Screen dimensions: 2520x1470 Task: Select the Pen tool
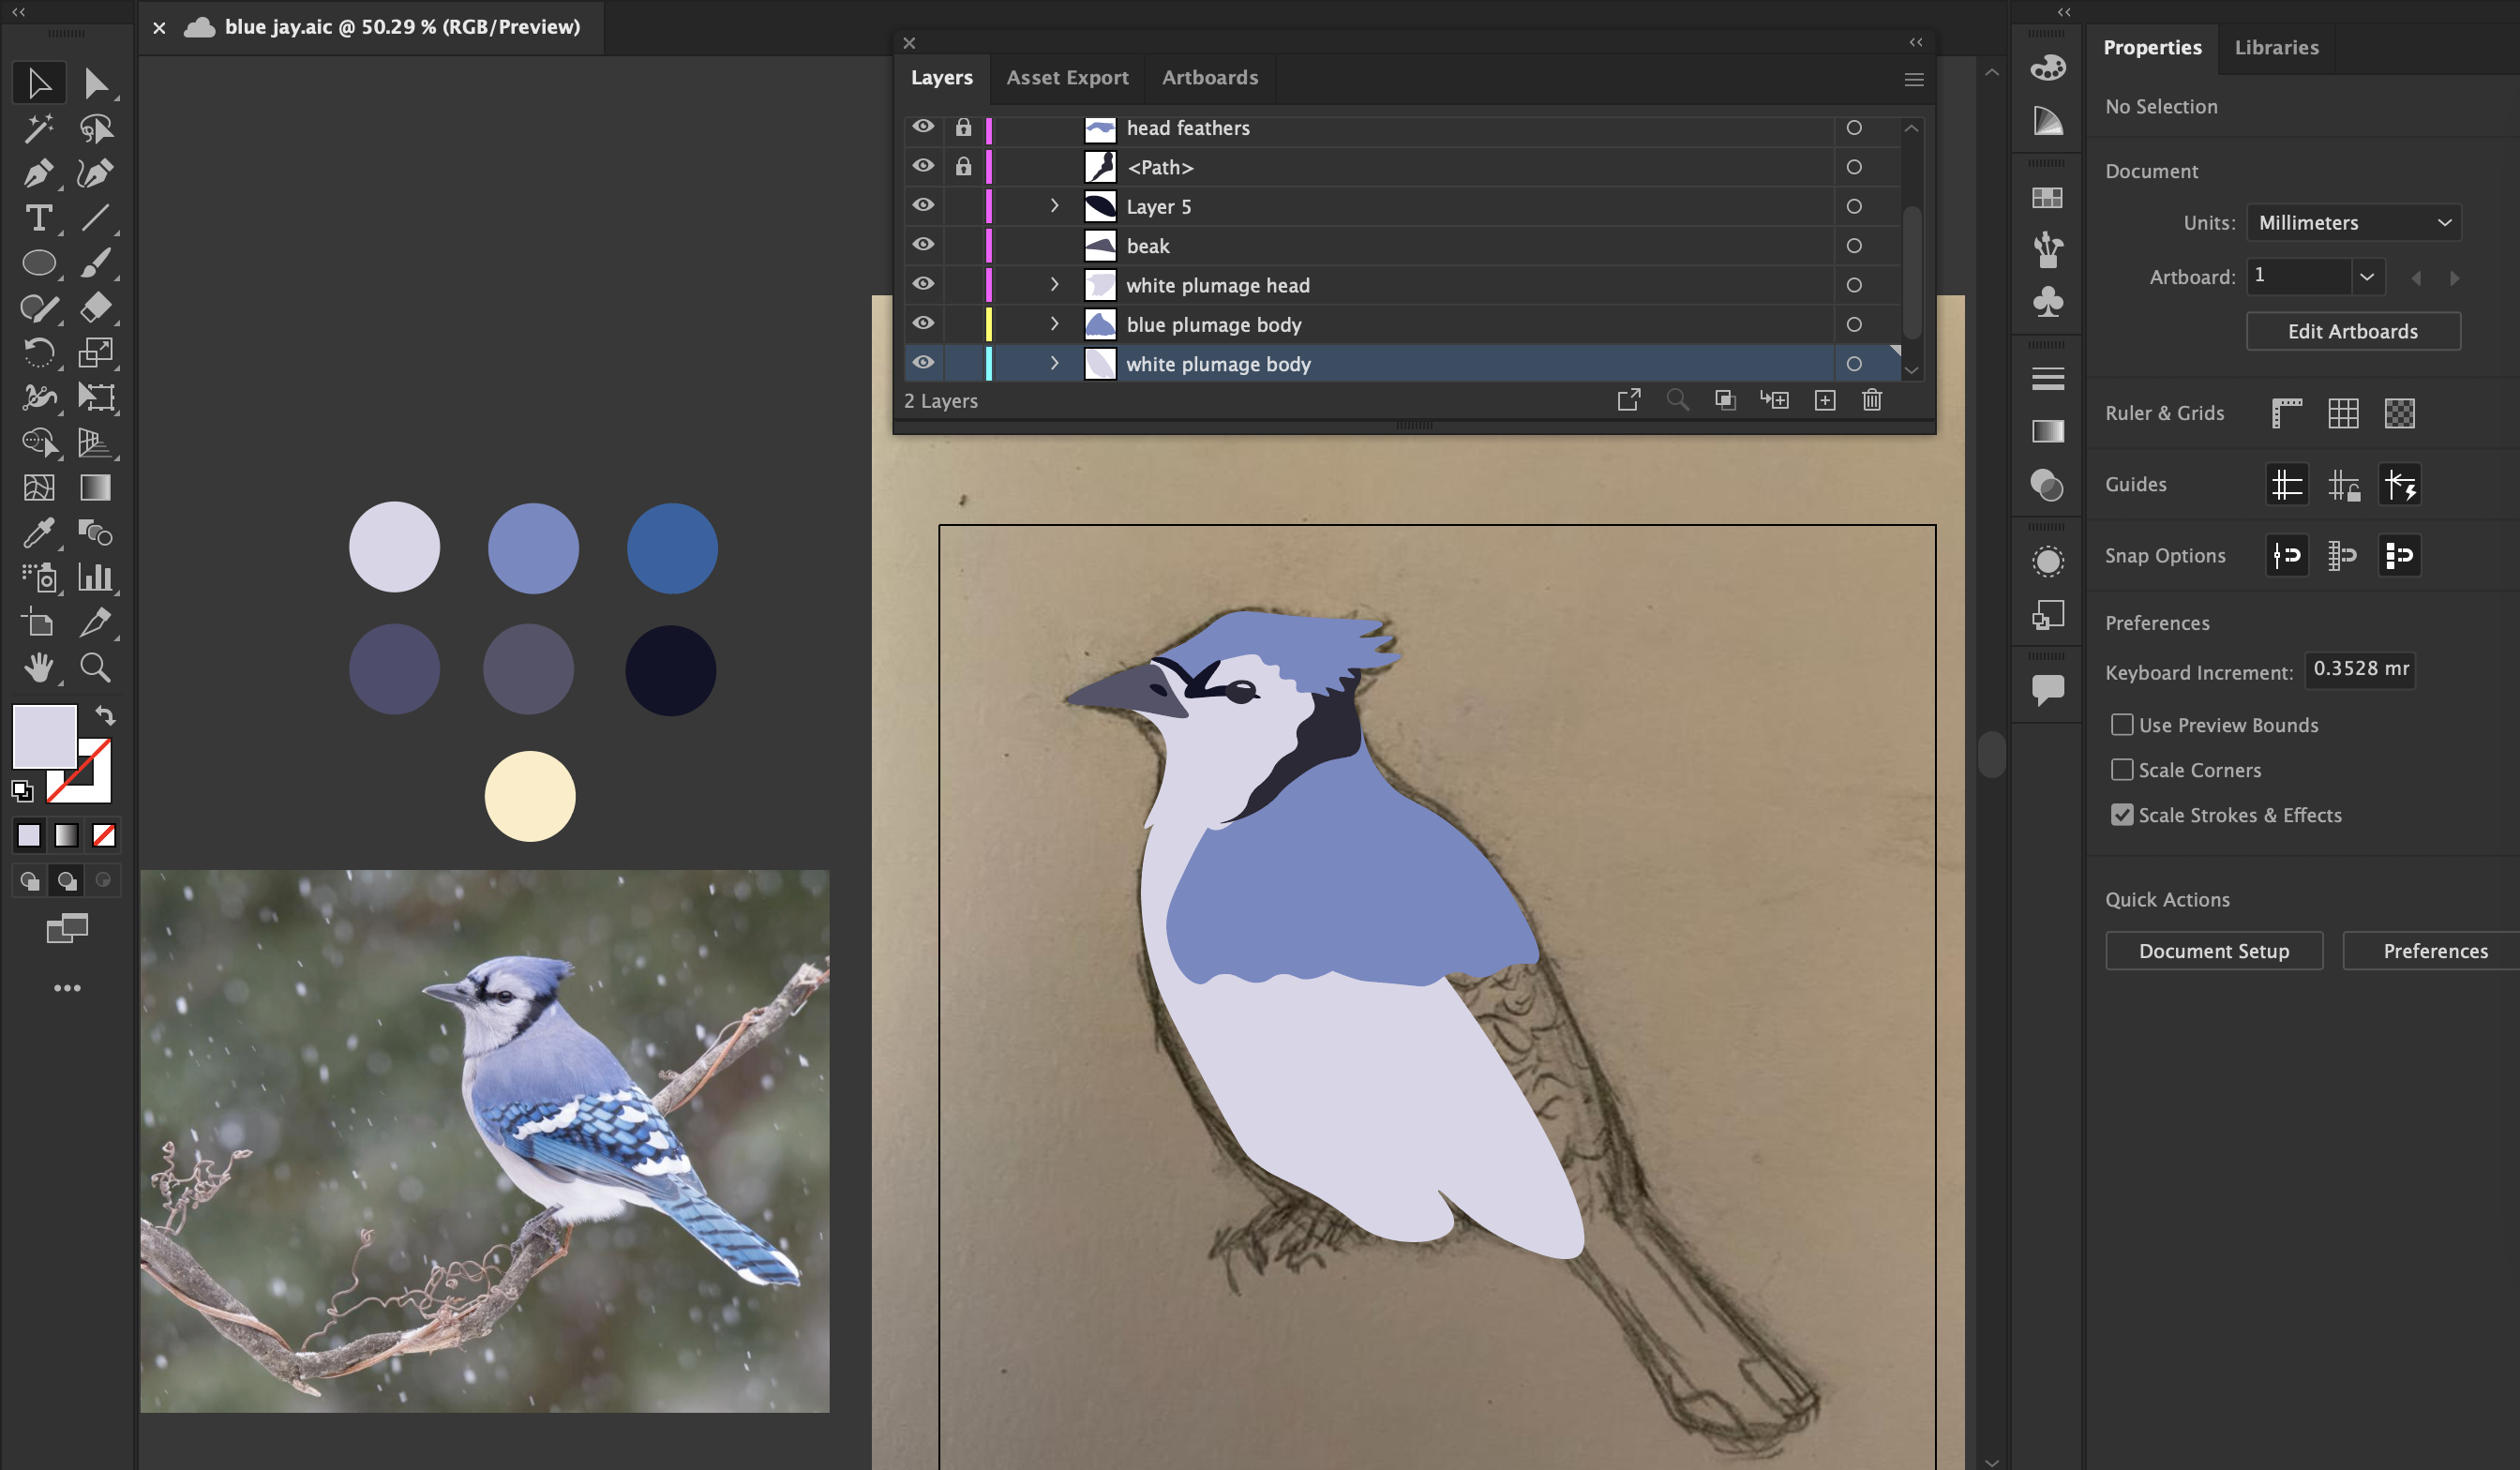click(x=38, y=173)
